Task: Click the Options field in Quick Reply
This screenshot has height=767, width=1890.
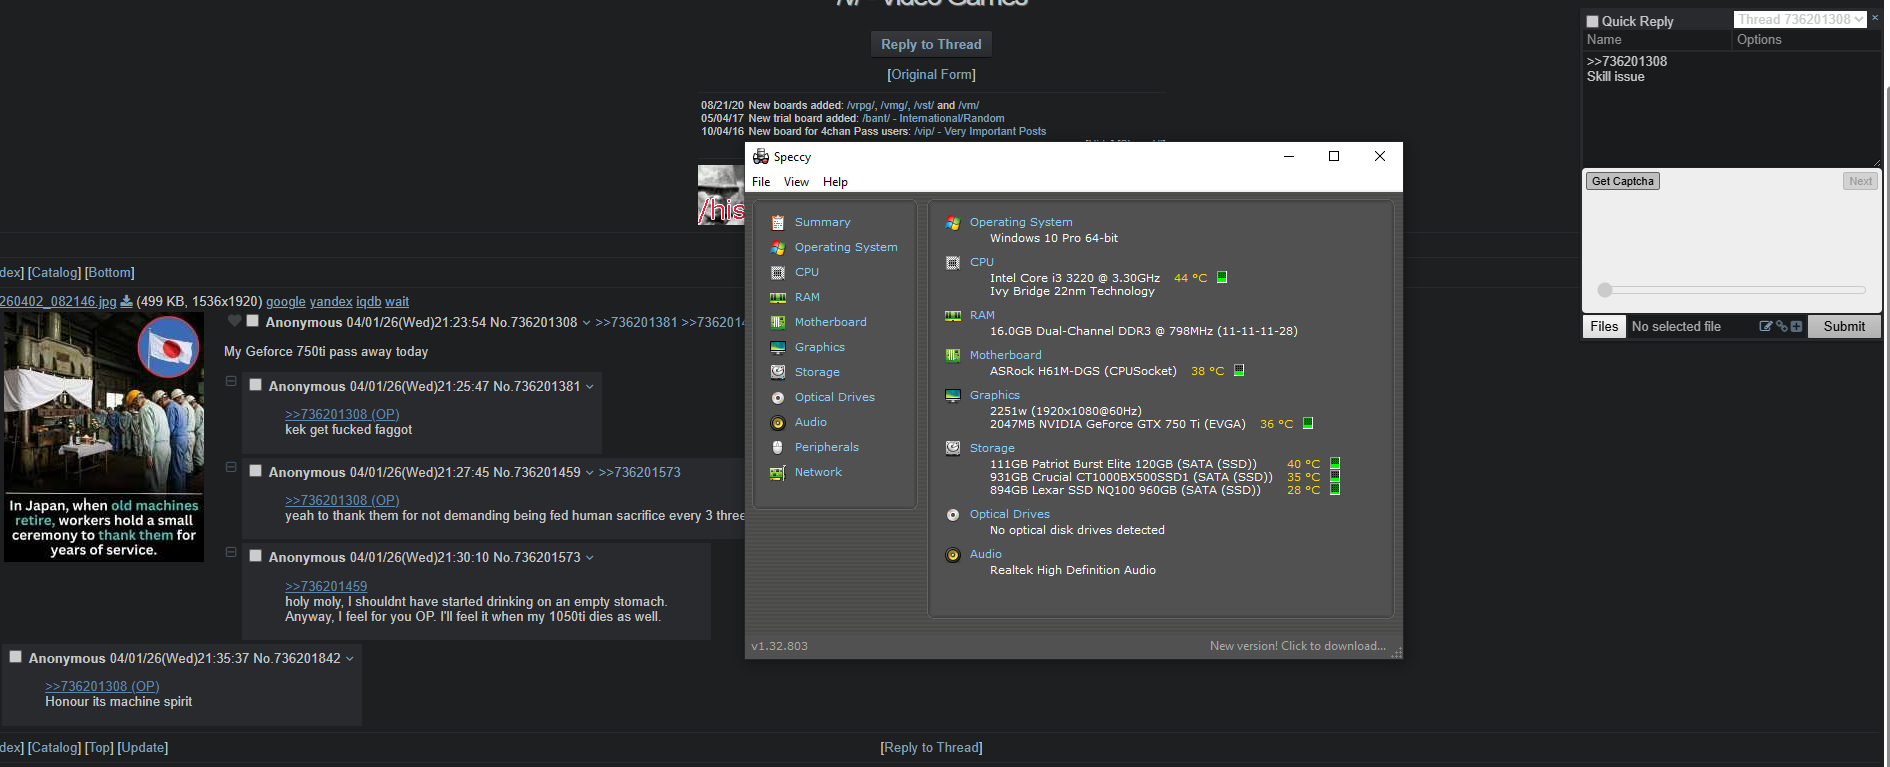Action: (1806, 40)
